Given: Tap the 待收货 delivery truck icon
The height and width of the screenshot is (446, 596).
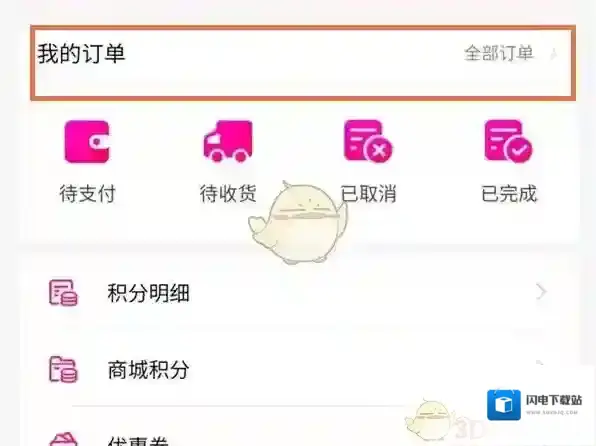Looking at the screenshot, I should (228, 141).
